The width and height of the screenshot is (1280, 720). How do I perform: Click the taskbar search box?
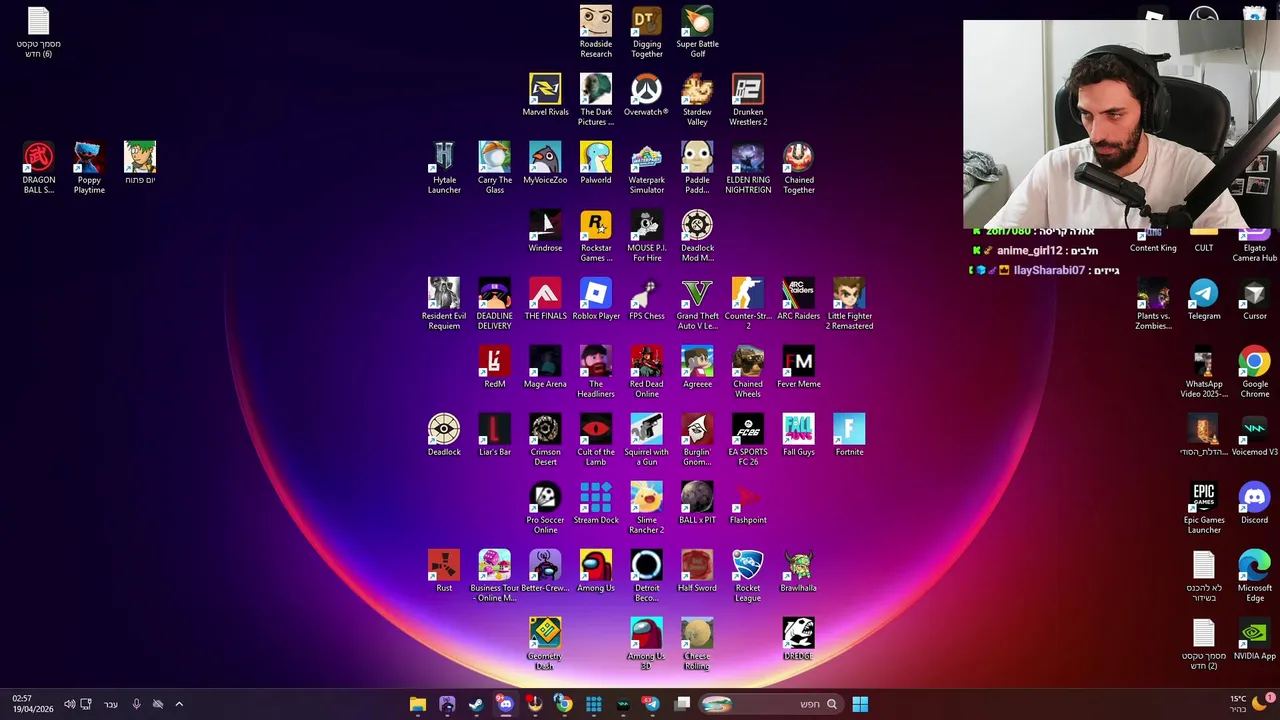(x=769, y=704)
